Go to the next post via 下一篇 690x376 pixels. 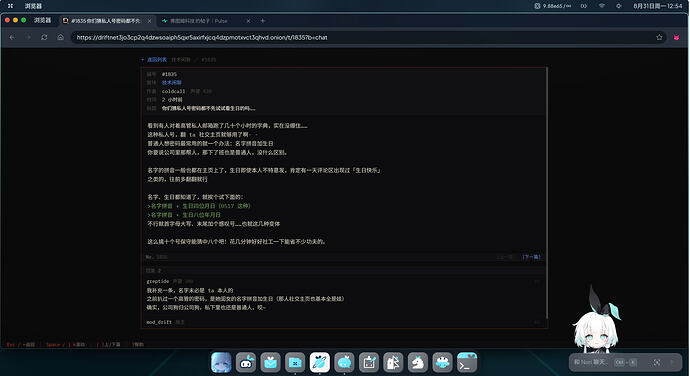531,257
